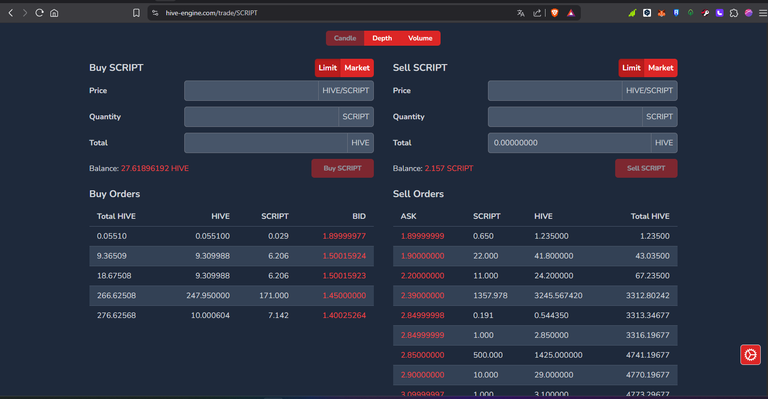This screenshot has width=768, height=399.
Task: Click the ASK column header
Action: click(x=408, y=216)
